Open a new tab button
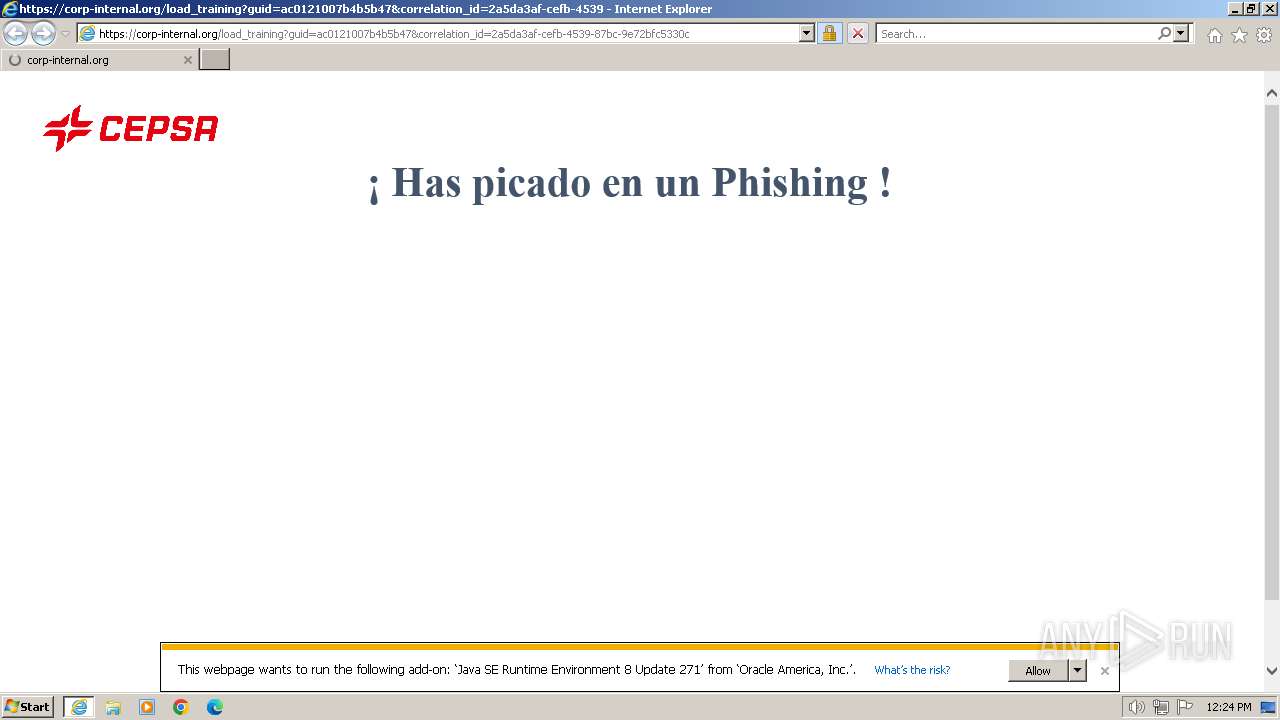1280x720 pixels. (x=215, y=60)
